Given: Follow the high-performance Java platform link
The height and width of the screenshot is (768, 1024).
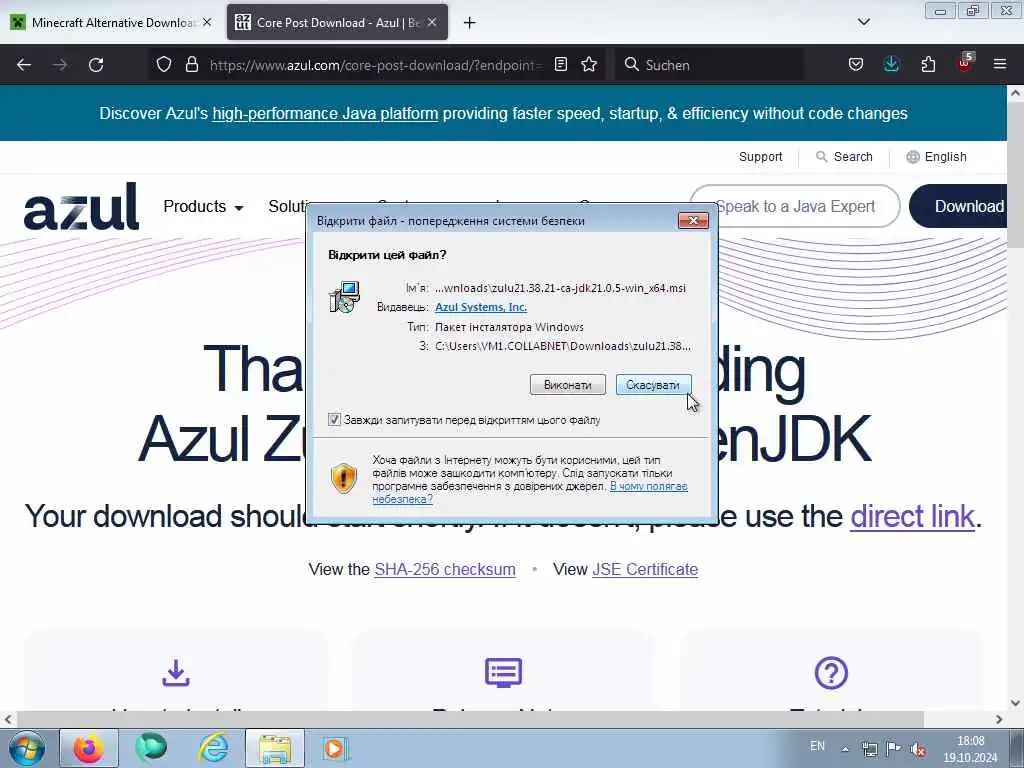Looking at the screenshot, I should [x=325, y=114].
